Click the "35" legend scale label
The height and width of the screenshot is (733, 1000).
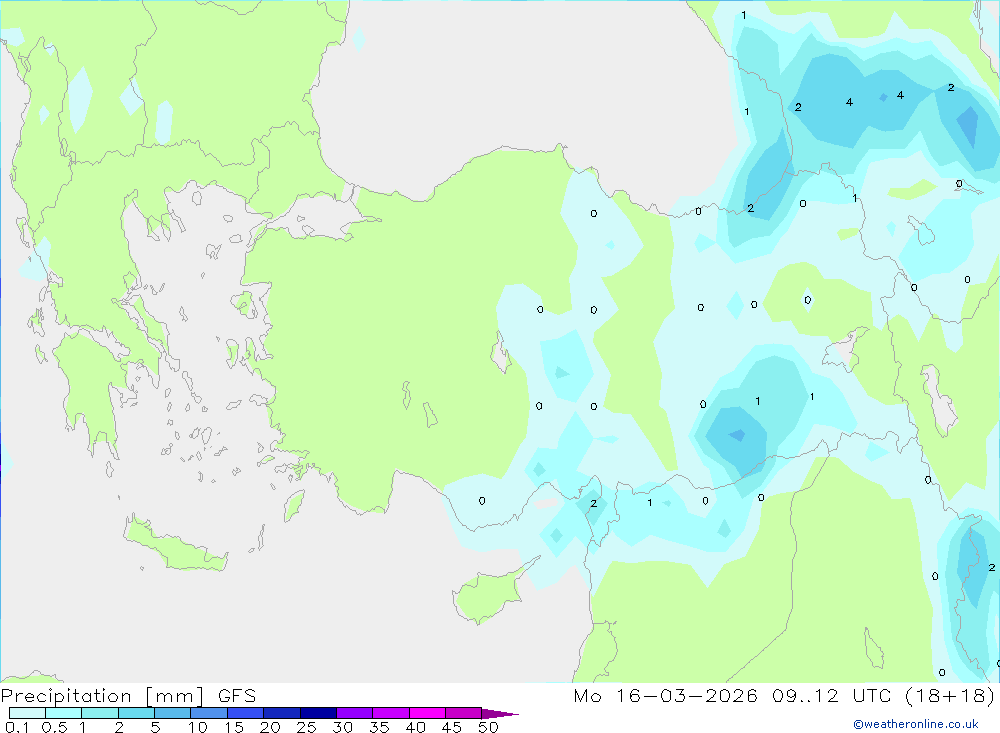(379, 727)
